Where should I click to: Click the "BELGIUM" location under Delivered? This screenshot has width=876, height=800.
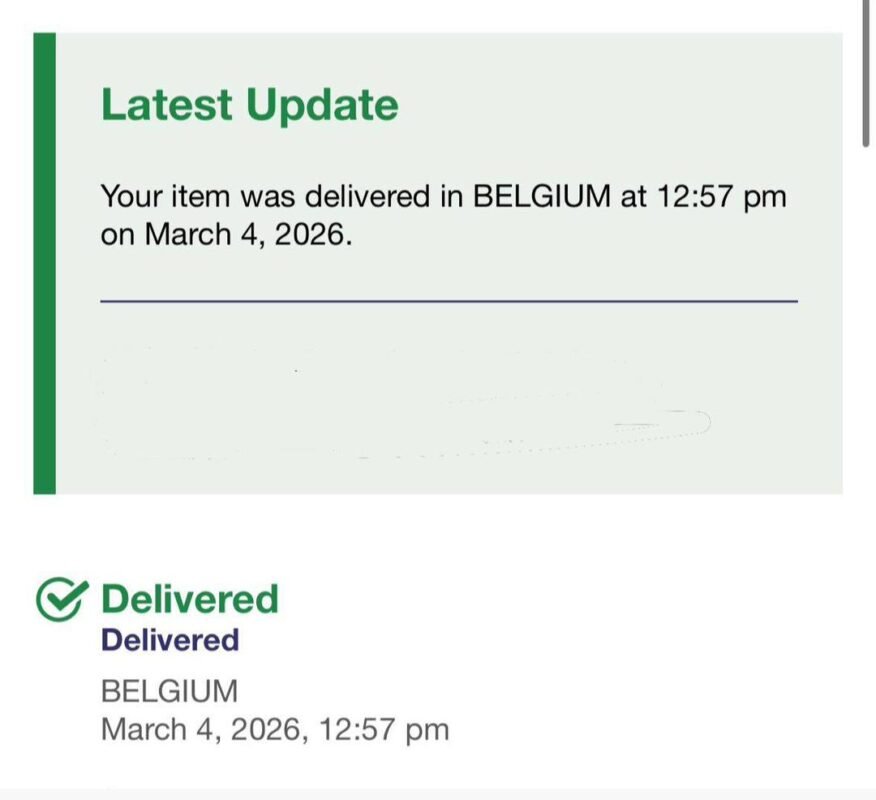point(170,691)
